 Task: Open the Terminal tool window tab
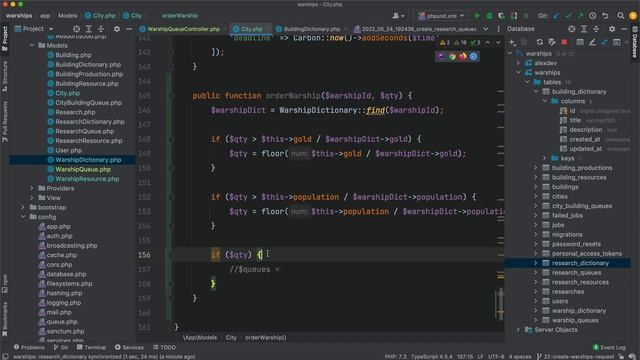pyautogui.click(x=91, y=347)
